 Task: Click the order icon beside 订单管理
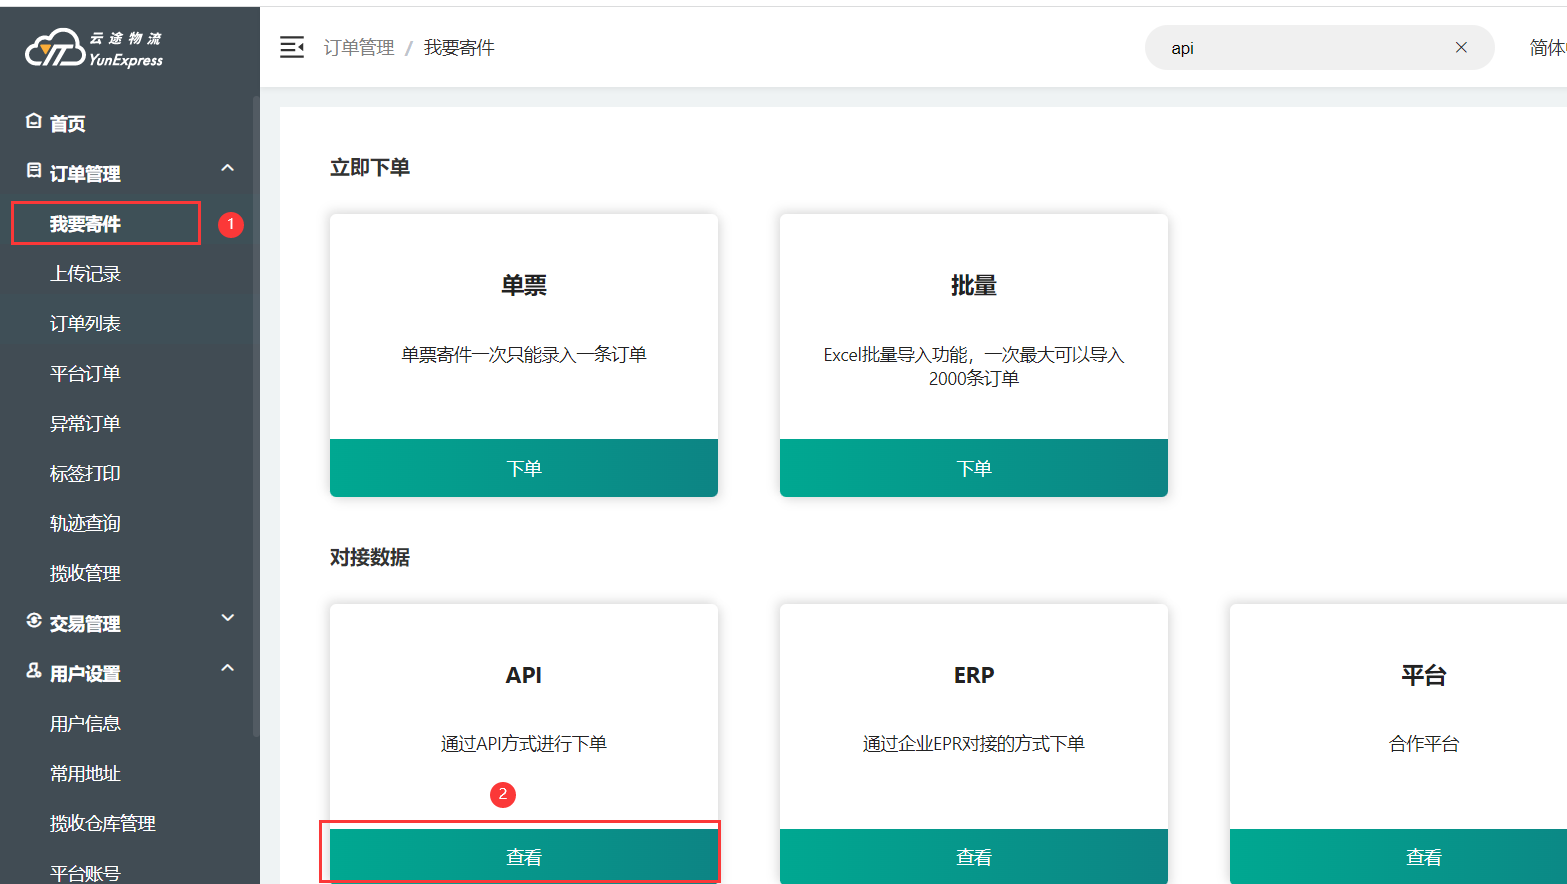33,171
